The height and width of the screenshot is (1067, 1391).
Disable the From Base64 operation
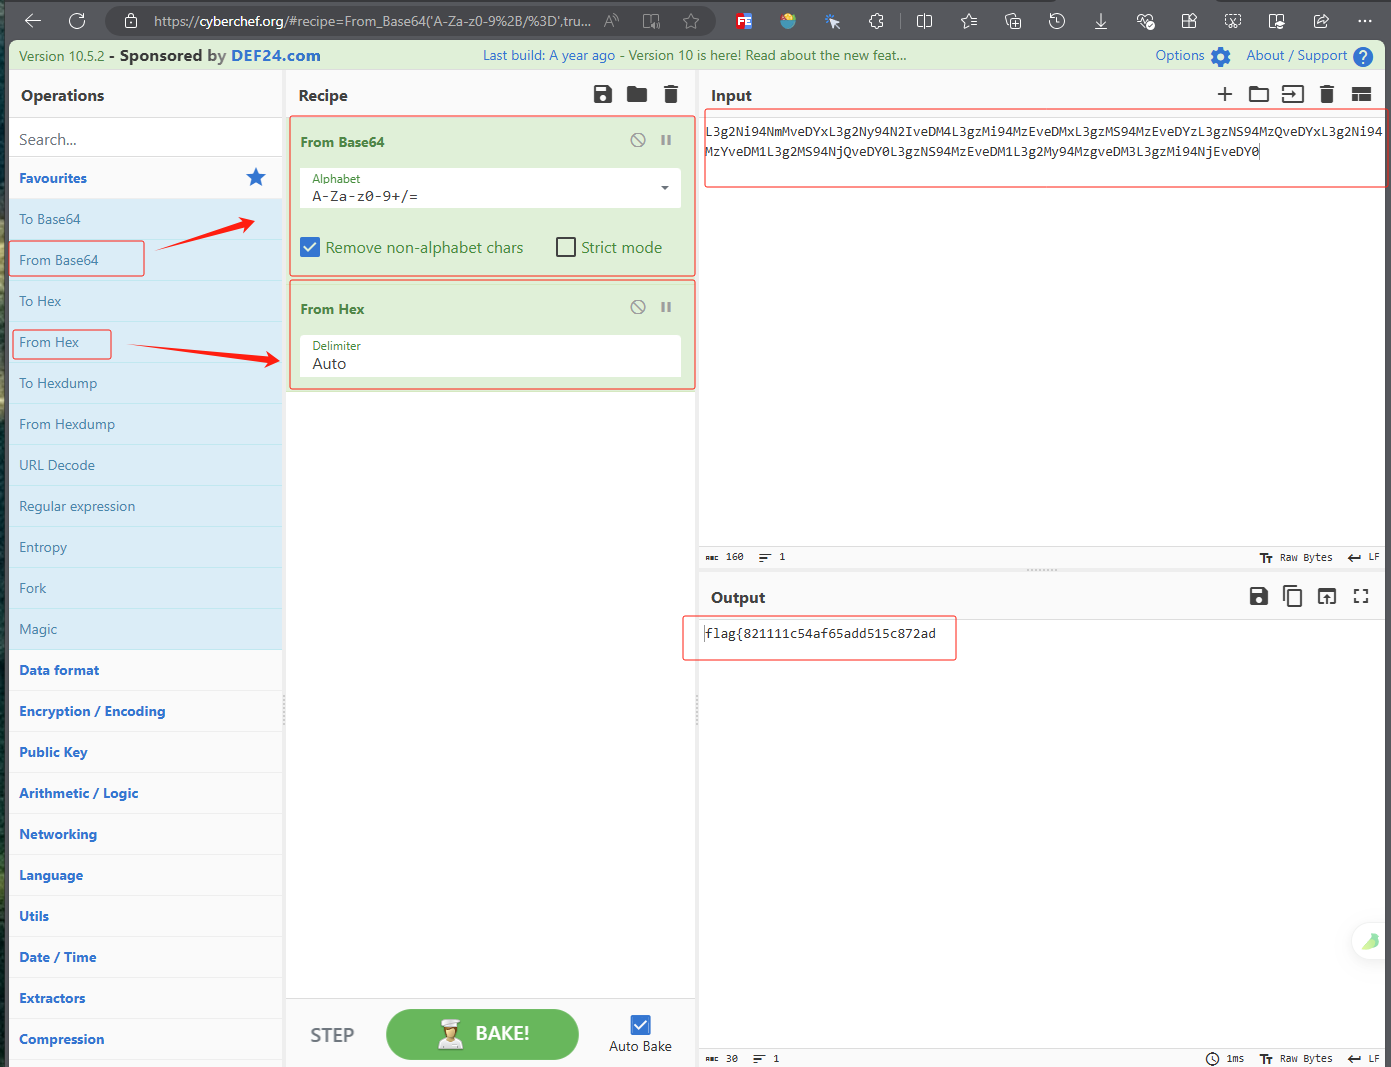(x=638, y=140)
